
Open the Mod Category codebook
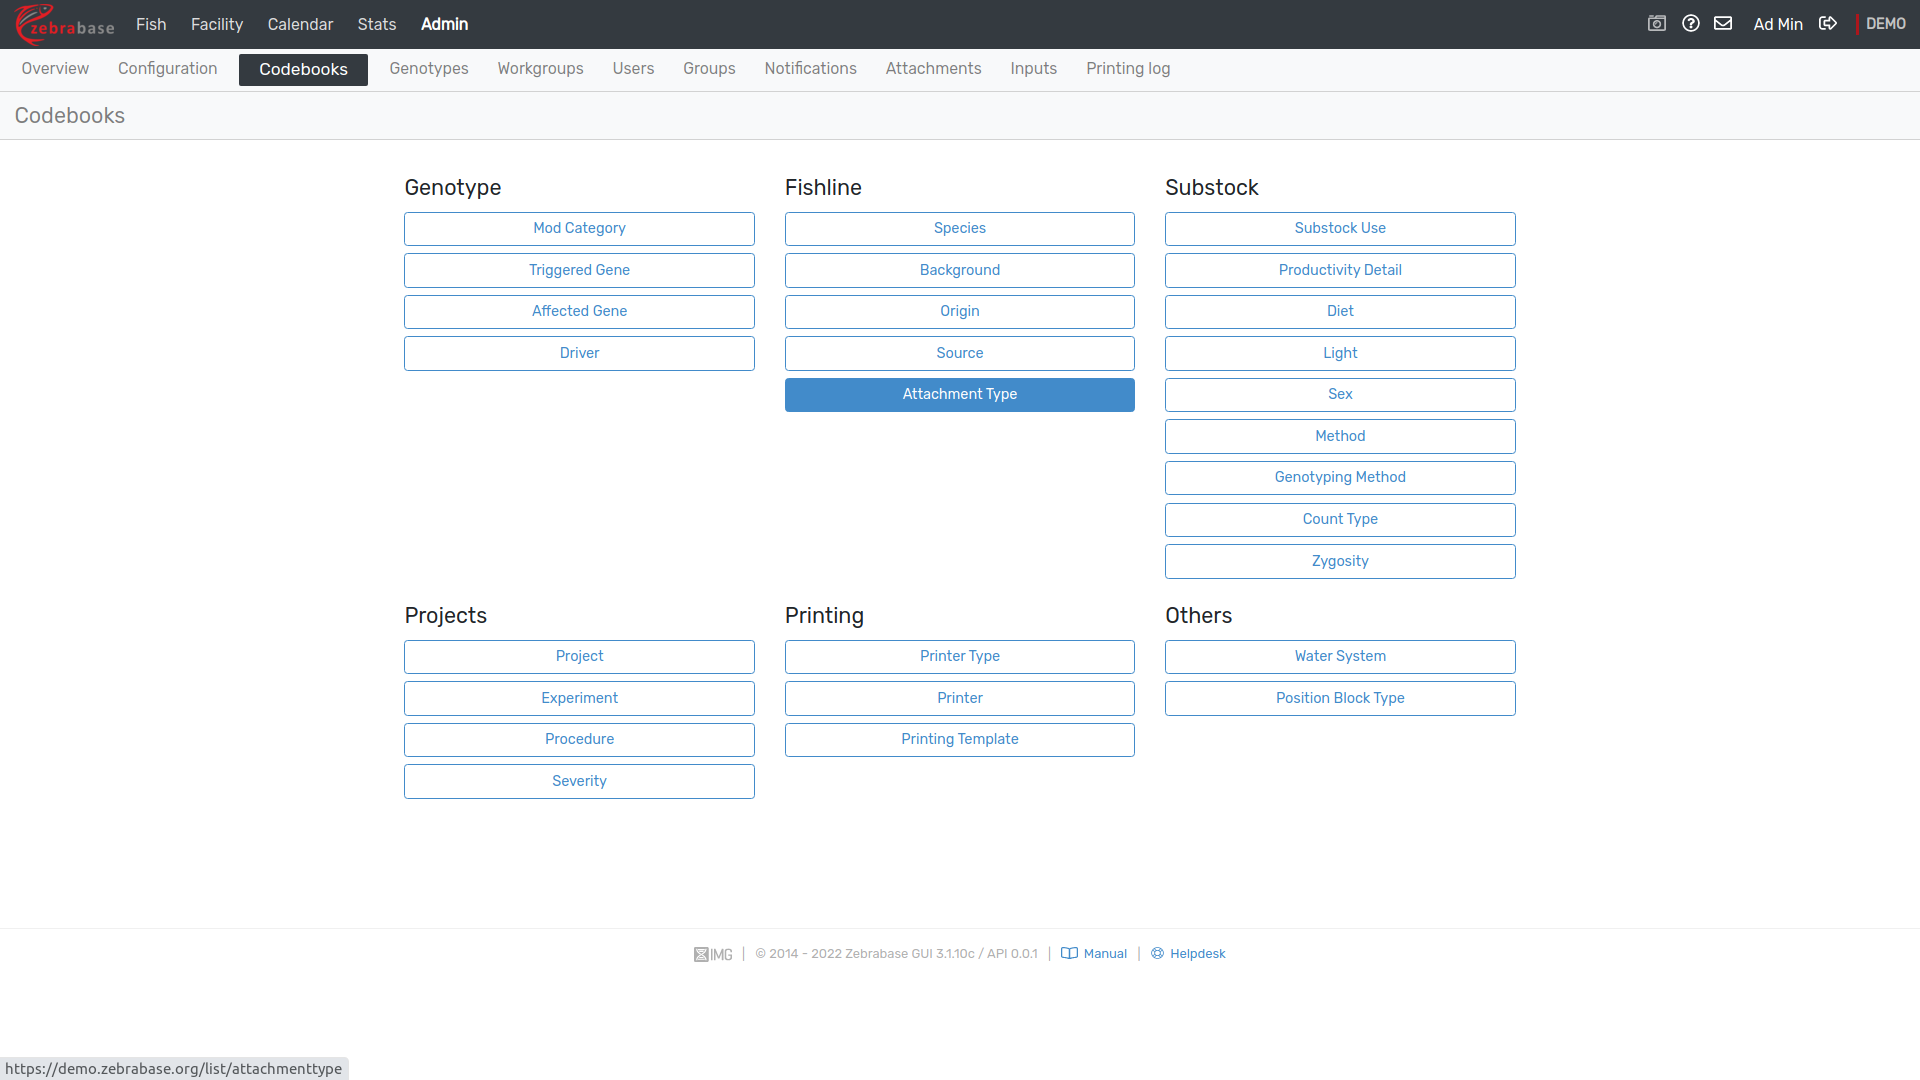[x=579, y=229]
